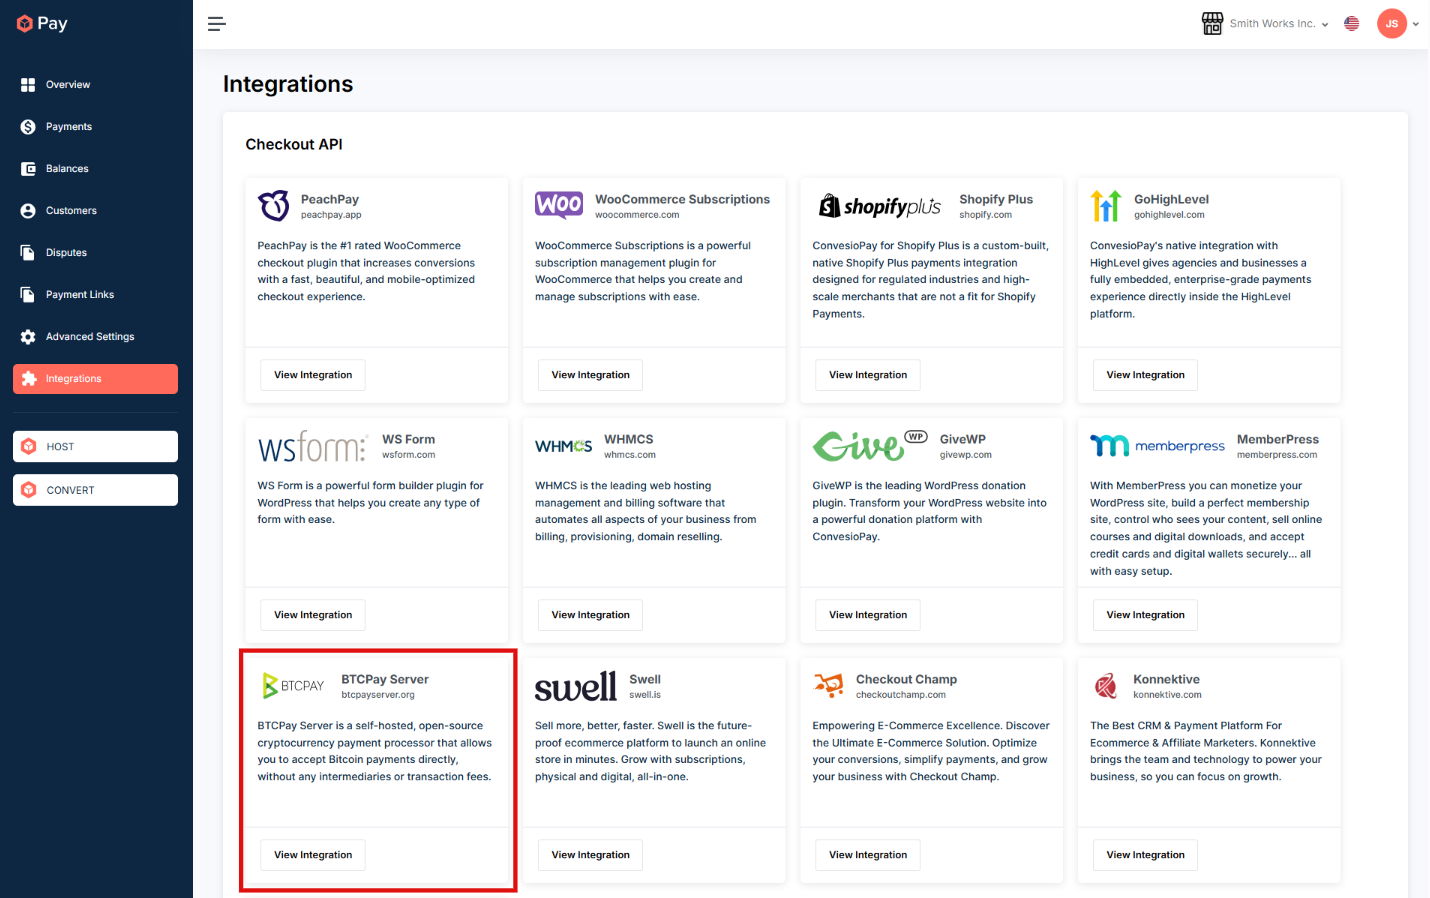Click the Pay logo in sidebar
Screen dimensions: 1430x898
(42, 23)
